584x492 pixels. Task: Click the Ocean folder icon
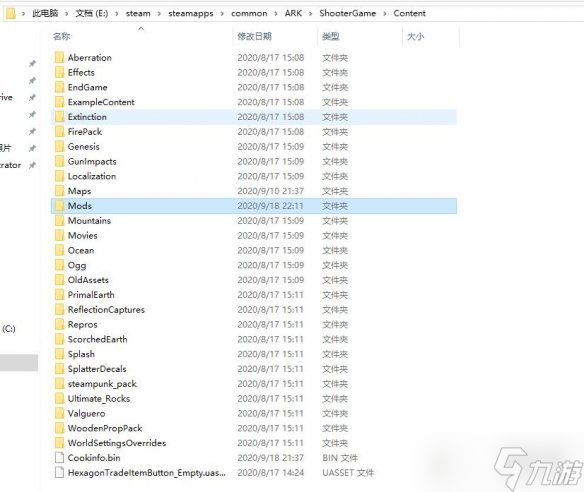point(59,250)
